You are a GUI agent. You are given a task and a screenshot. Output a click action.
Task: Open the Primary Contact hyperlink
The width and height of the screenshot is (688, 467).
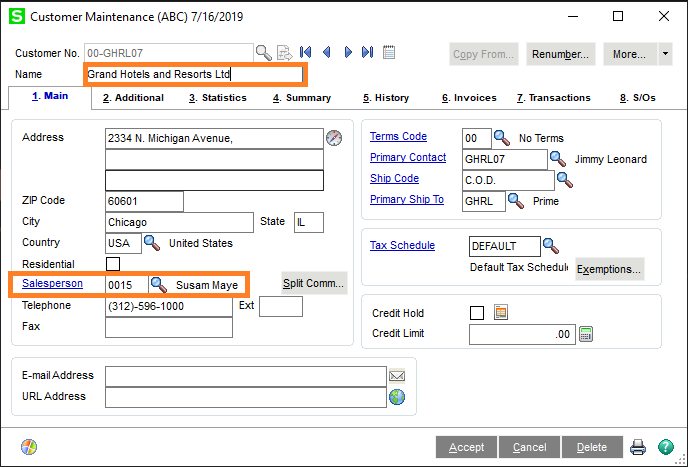(408, 158)
